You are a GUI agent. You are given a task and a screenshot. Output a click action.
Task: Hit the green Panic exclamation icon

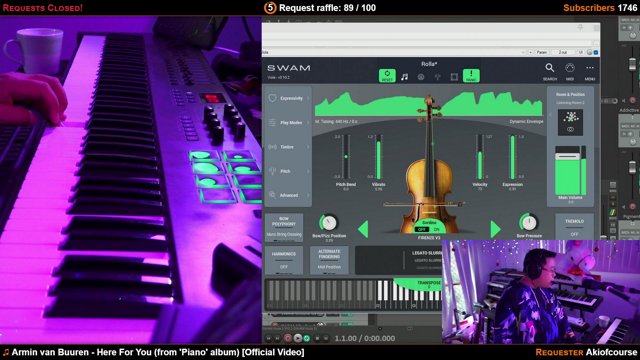point(471,76)
